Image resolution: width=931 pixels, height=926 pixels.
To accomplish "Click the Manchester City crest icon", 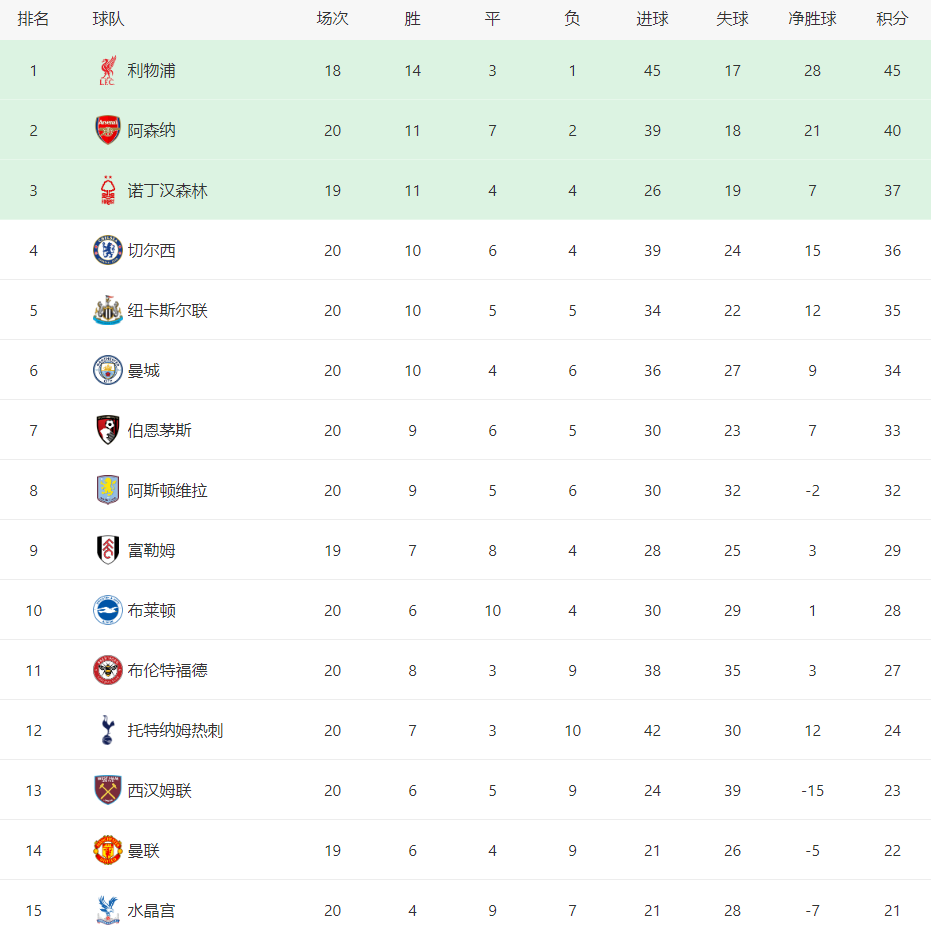I will pyautogui.click(x=107, y=370).
